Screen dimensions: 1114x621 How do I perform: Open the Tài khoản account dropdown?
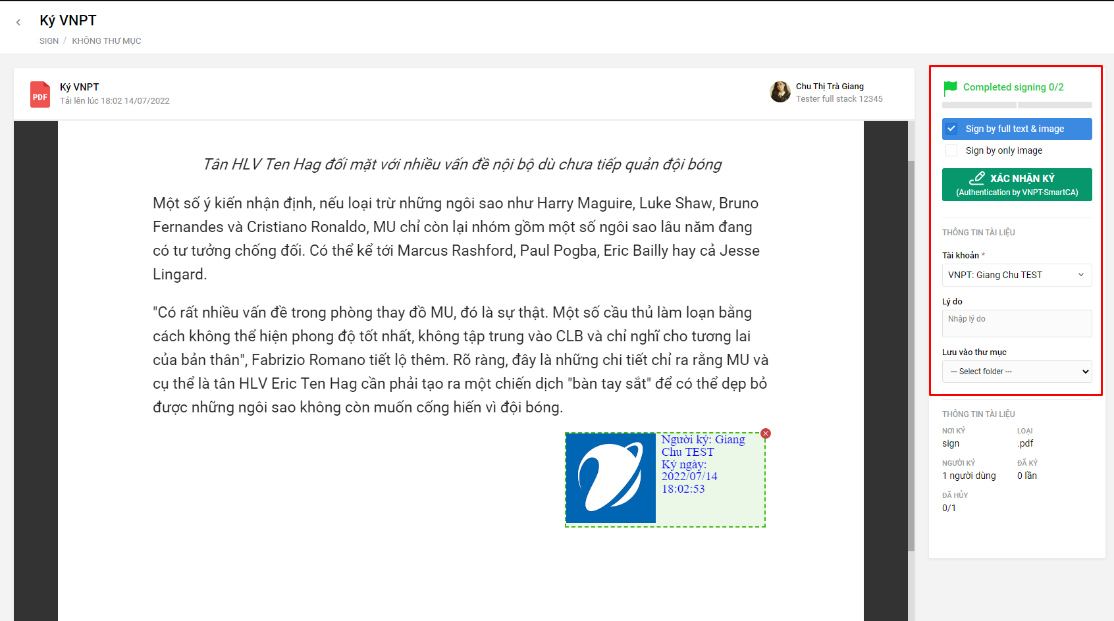[x=1017, y=275]
